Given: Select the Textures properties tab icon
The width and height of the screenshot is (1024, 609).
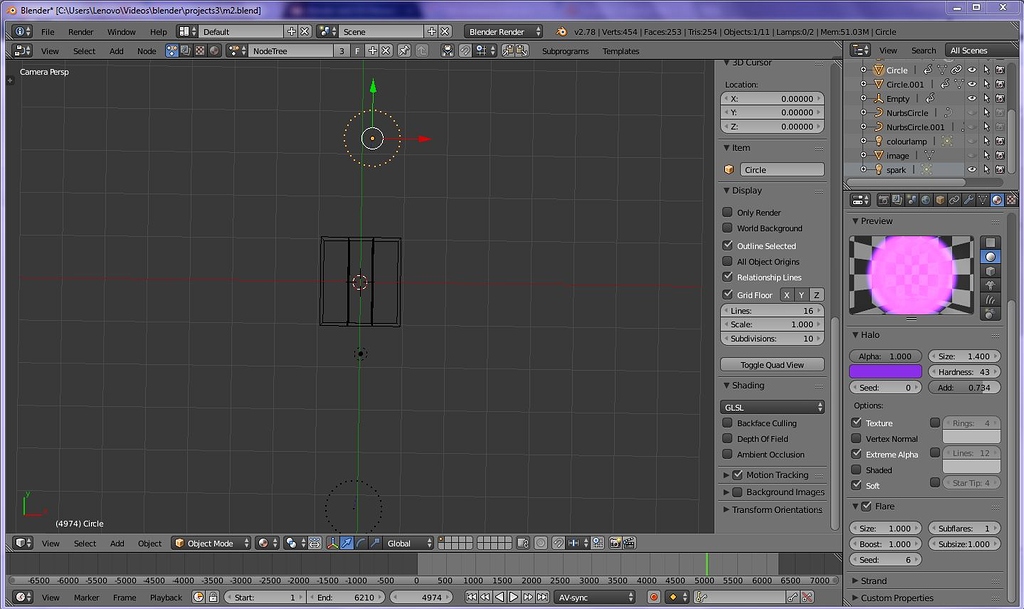Looking at the screenshot, I should [x=1011, y=199].
